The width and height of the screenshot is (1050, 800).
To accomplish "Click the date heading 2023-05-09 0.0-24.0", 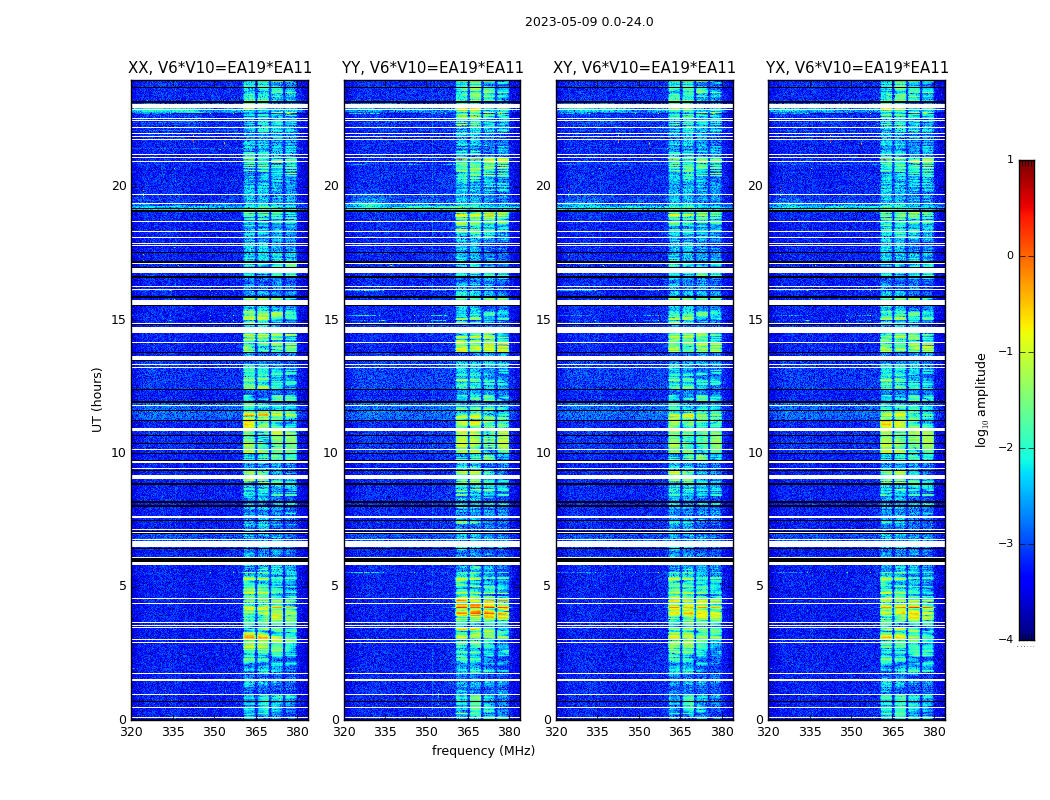I will [589, 22].
